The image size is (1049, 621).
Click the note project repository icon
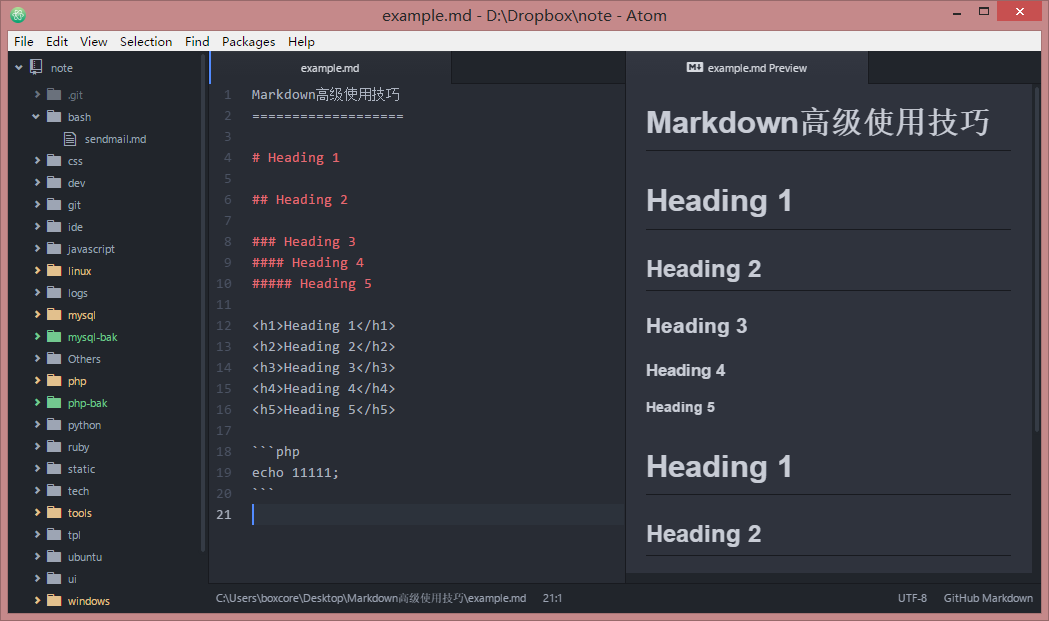36,67
